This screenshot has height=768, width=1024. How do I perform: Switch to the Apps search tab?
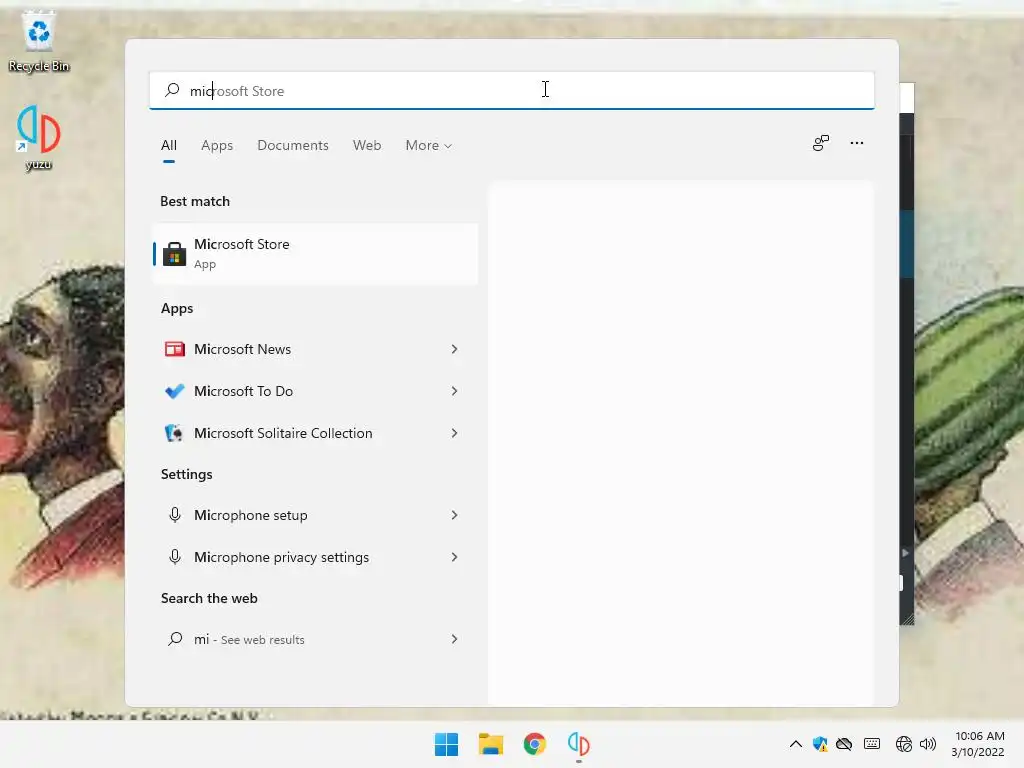point(217,146)
